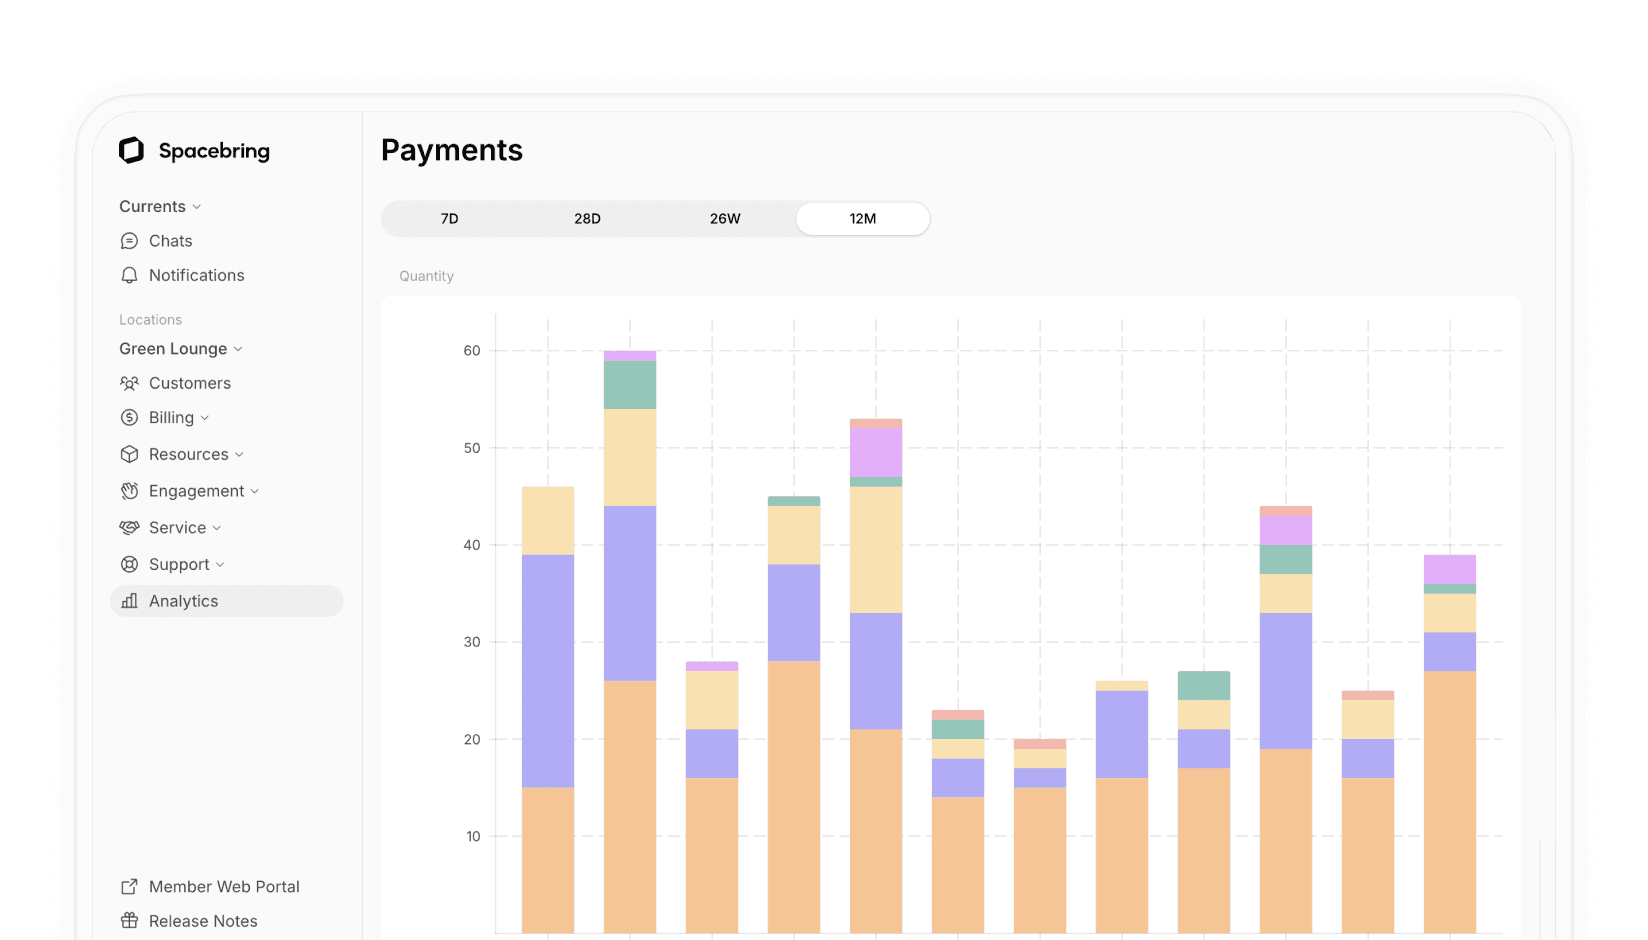This screenshot has width=1648, height=940.
Task: Open Engagement using its hands icon
Action: pyautogui.click(x=129, y=490)
